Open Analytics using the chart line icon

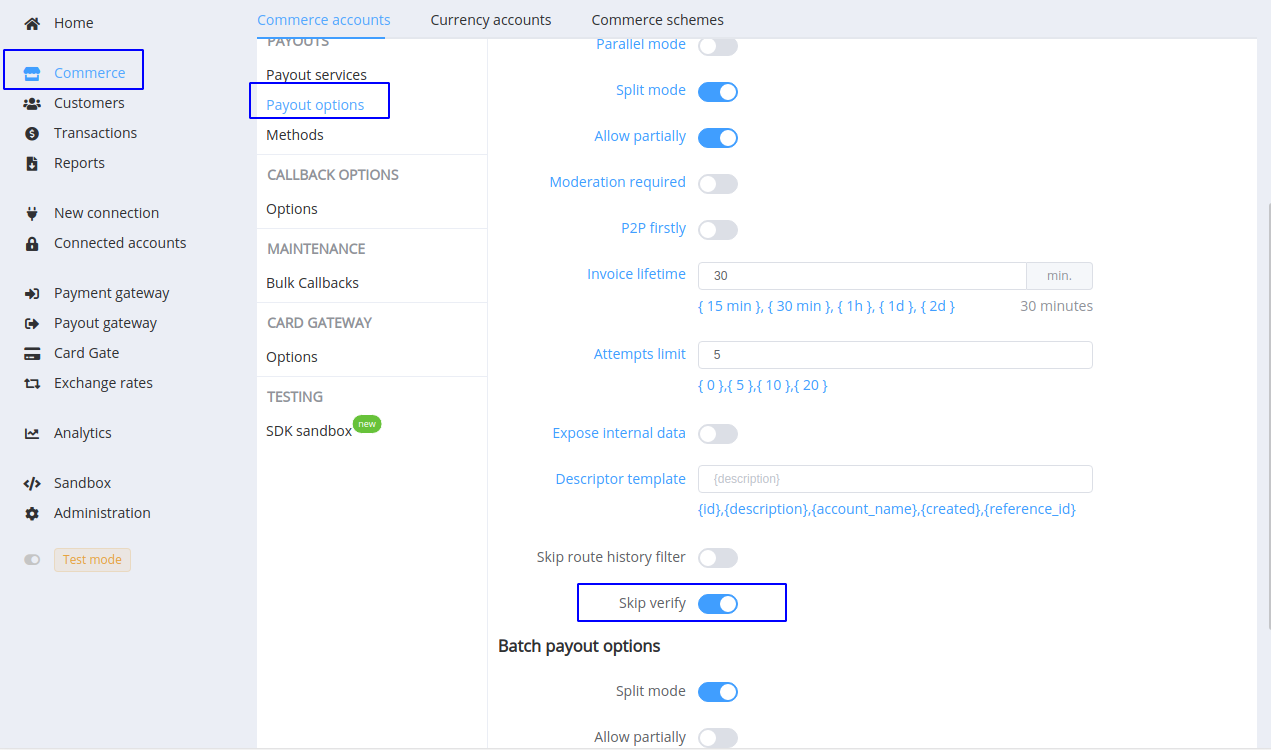(x=32, y=433)
